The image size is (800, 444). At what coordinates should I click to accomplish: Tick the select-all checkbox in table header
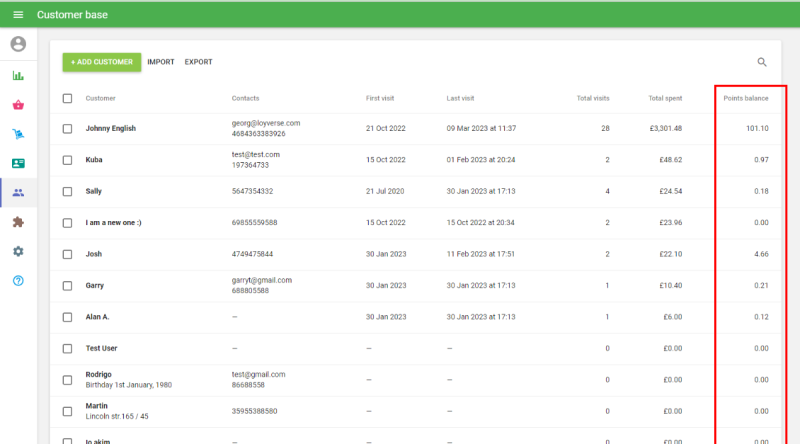(x=67, y=98)
